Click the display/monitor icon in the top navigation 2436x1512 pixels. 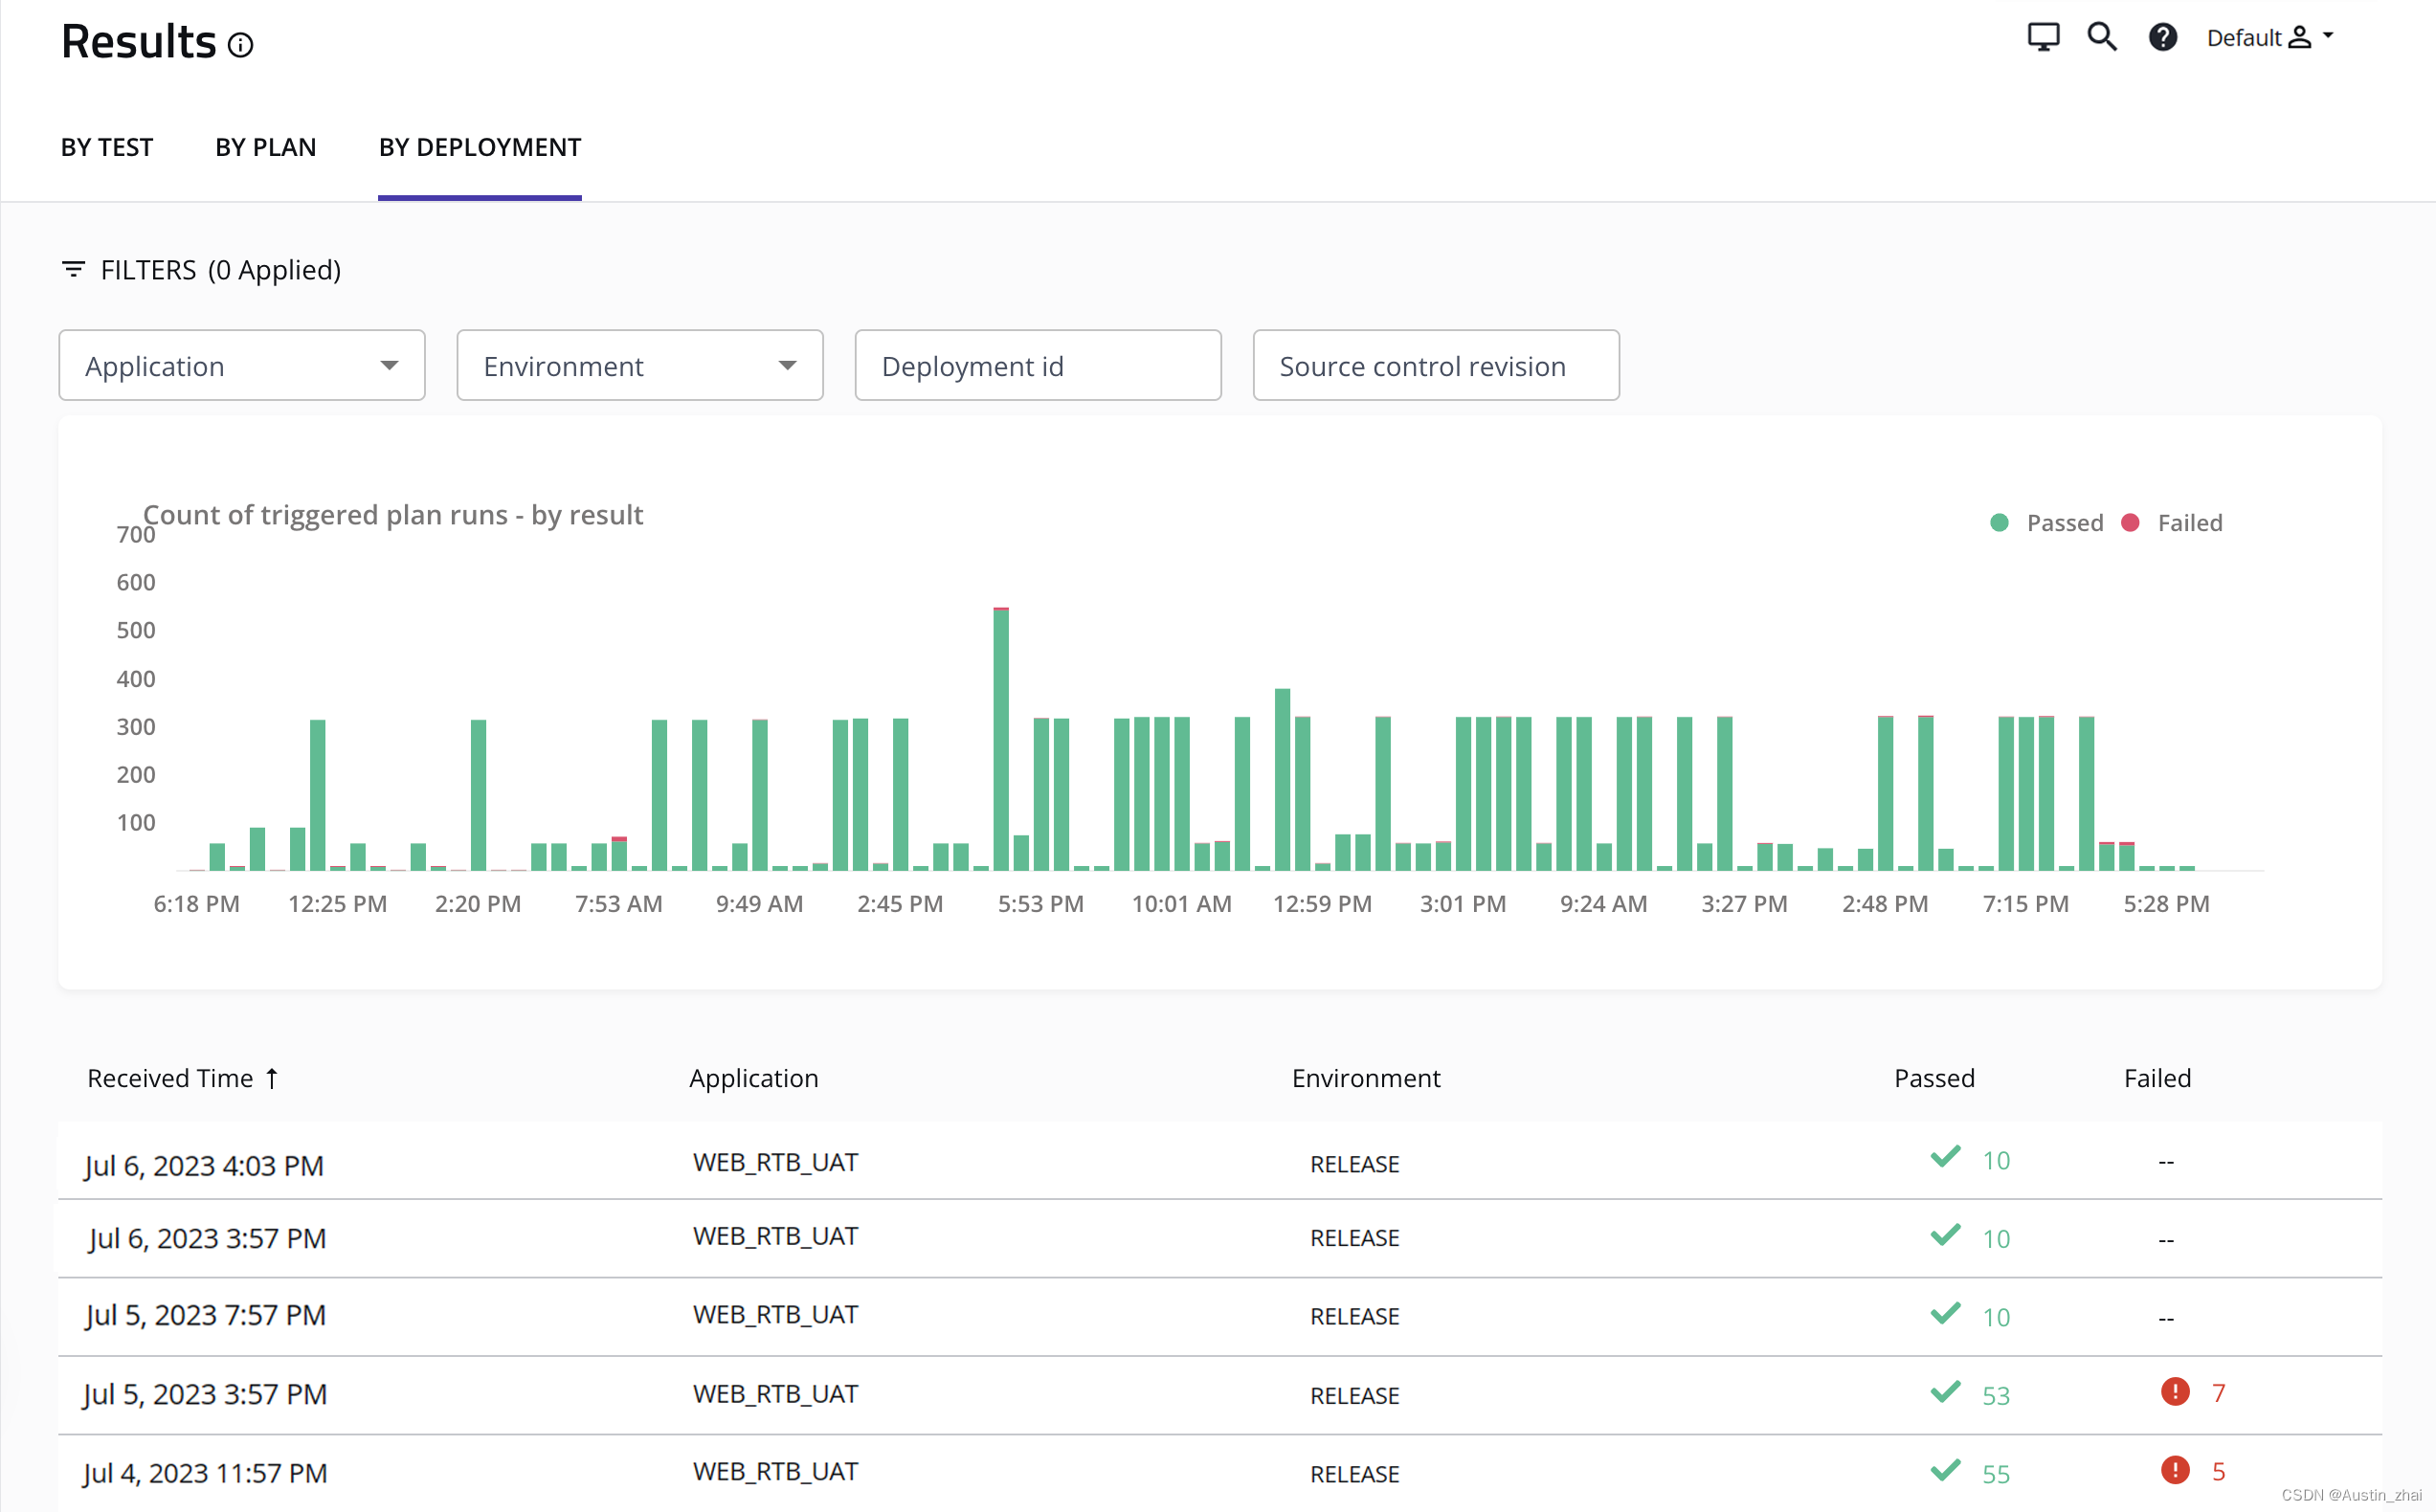coord(2043,34)
